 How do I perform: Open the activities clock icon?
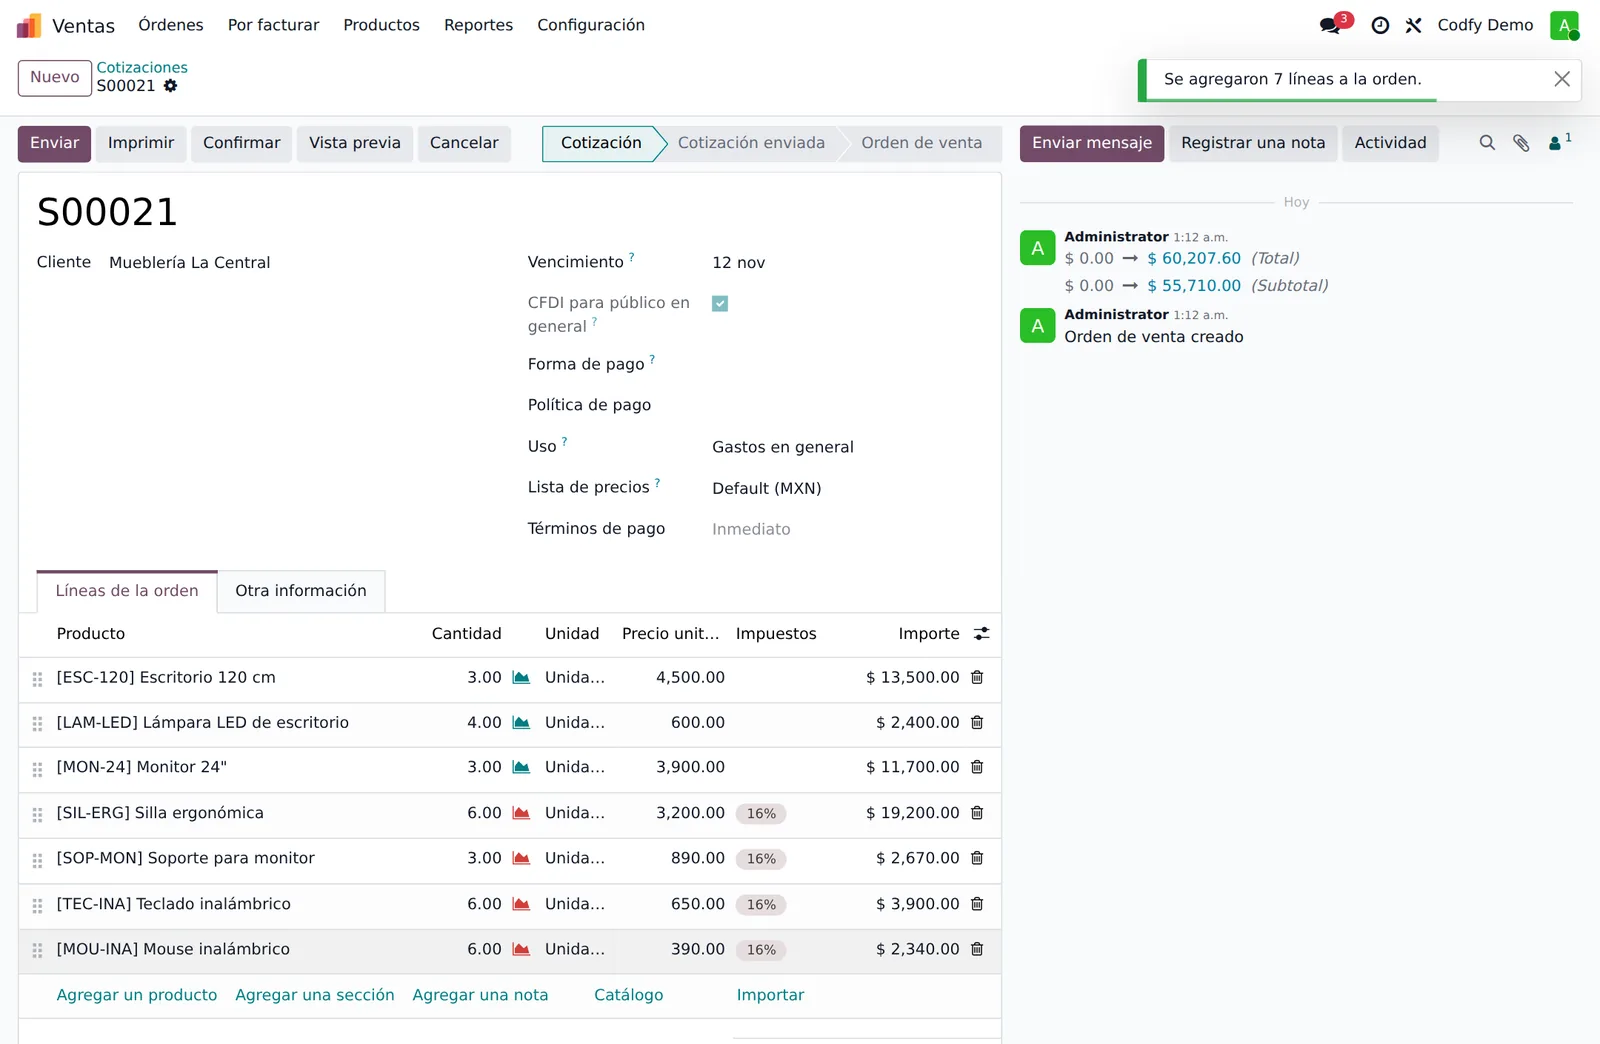pos(1380,25)
